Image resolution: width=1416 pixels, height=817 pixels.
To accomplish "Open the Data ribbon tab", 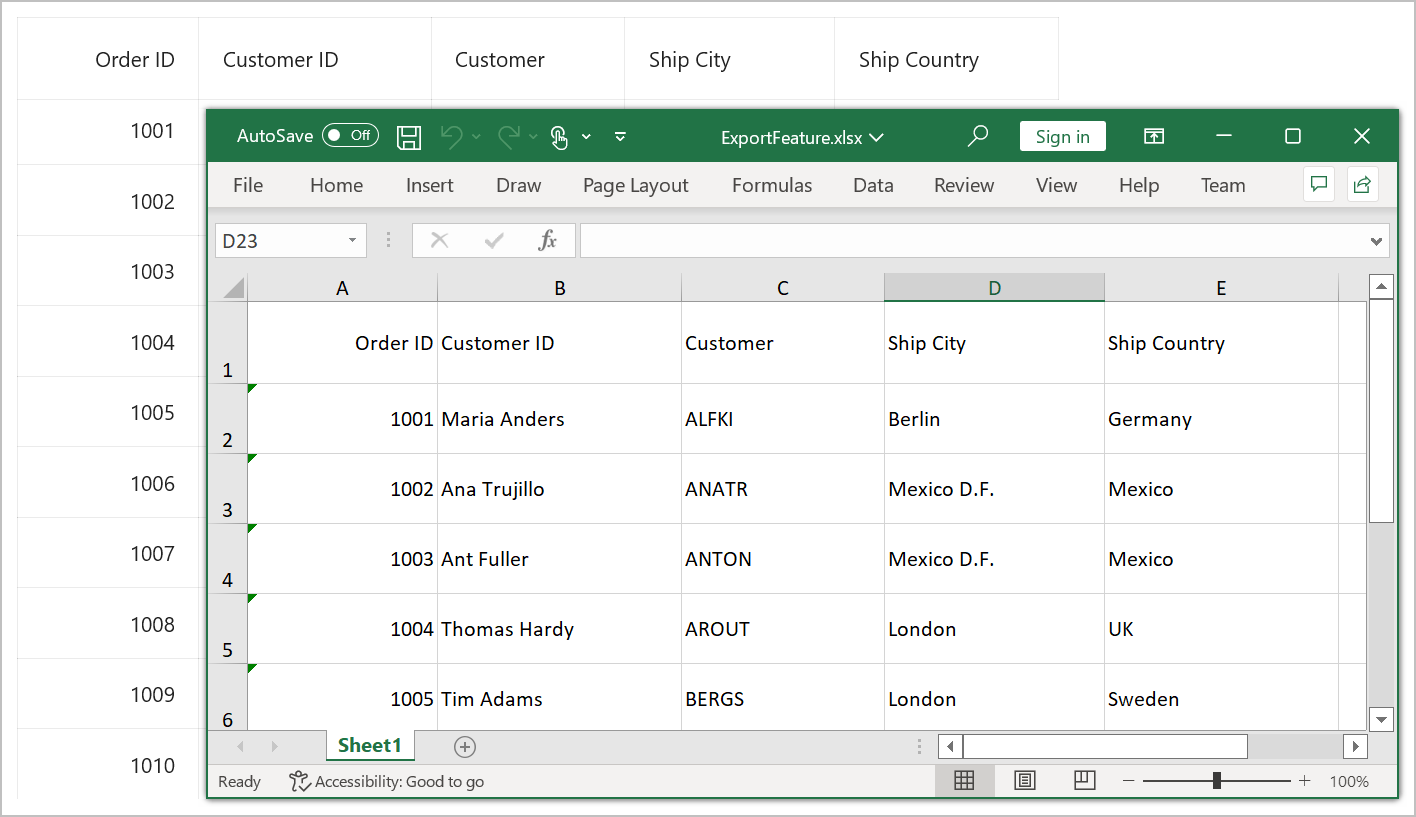I will (x=873, y=185).
